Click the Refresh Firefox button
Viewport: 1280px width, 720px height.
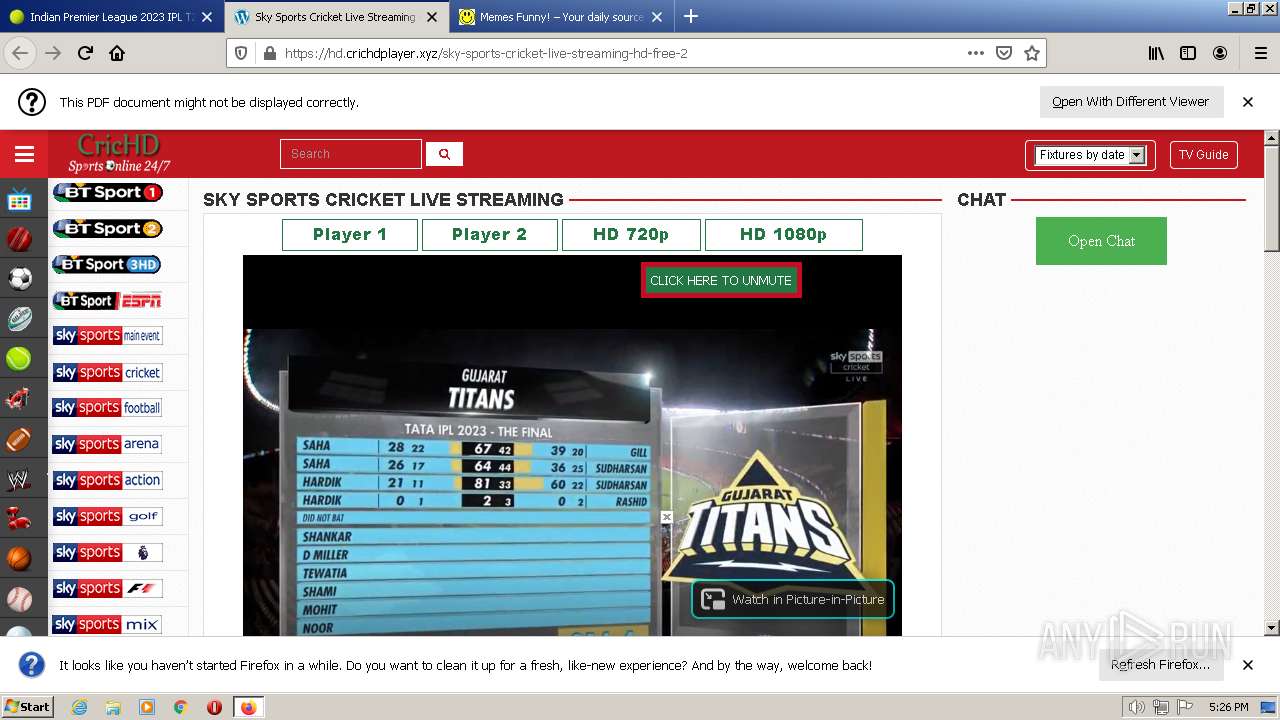click(x=1160, y=665)
